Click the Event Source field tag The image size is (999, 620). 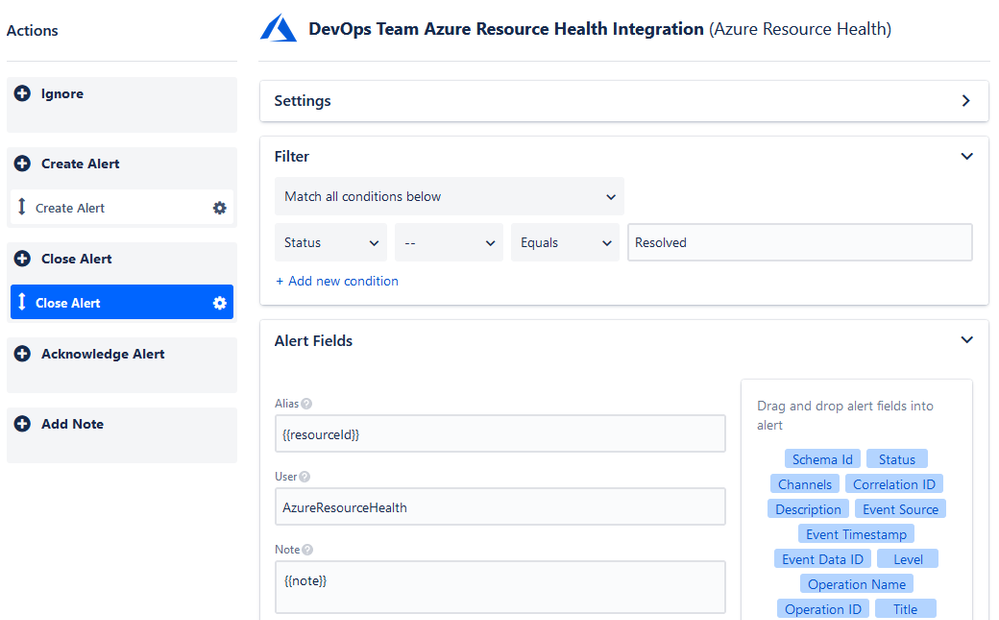point(900,509)
